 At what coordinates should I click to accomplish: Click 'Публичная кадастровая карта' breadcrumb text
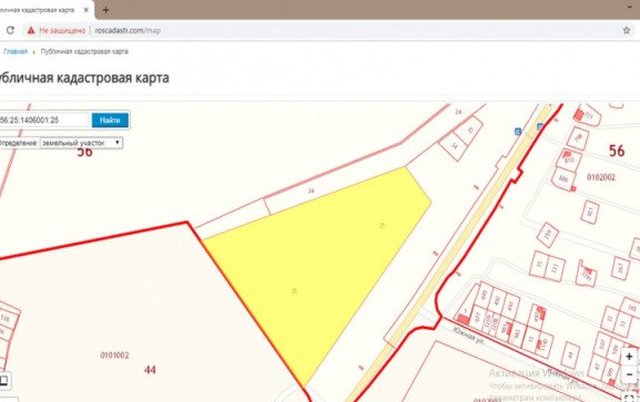click(x=84, y=51)
